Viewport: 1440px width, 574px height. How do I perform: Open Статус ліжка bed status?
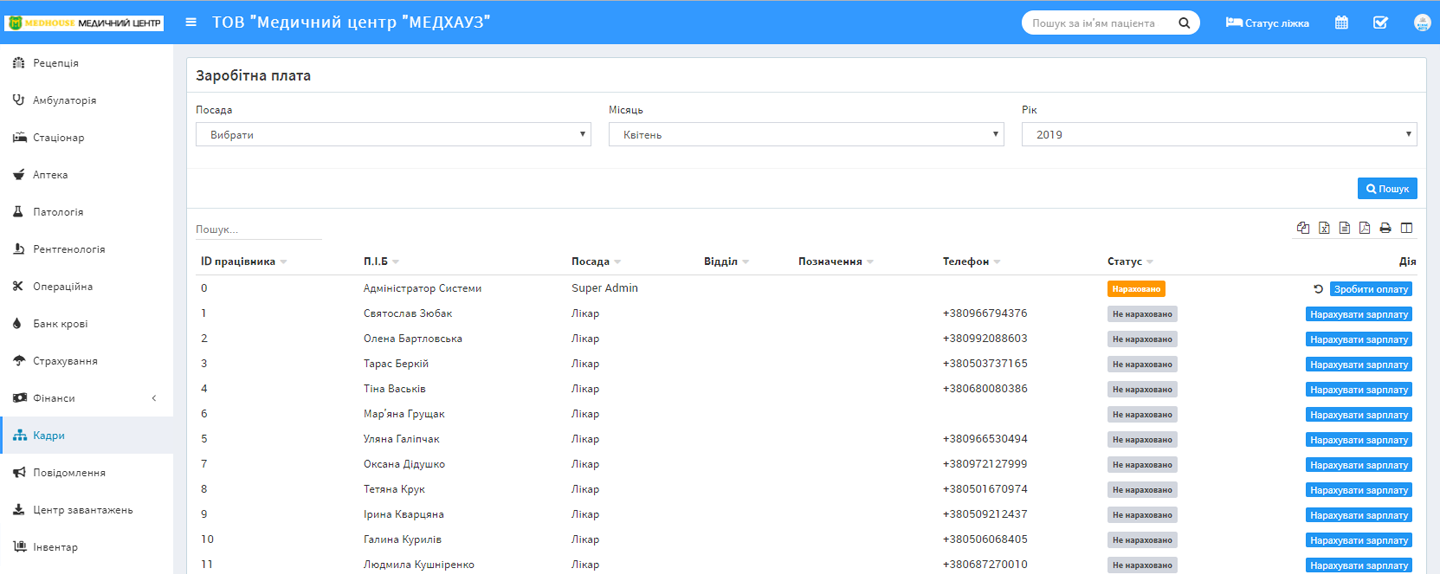1267,23
